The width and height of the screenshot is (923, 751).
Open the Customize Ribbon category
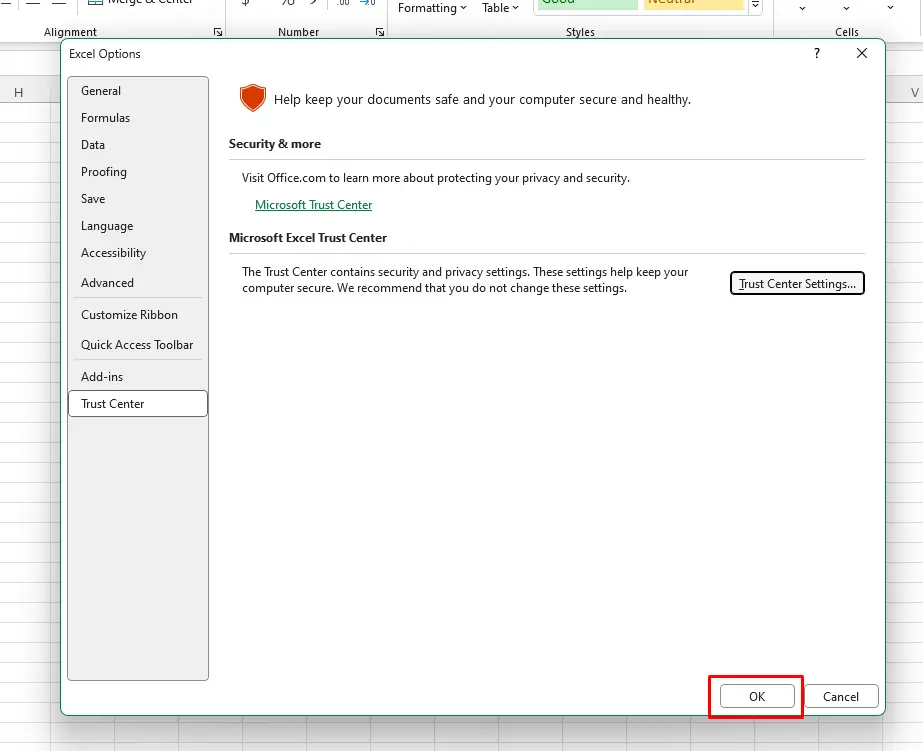[129, 315]
